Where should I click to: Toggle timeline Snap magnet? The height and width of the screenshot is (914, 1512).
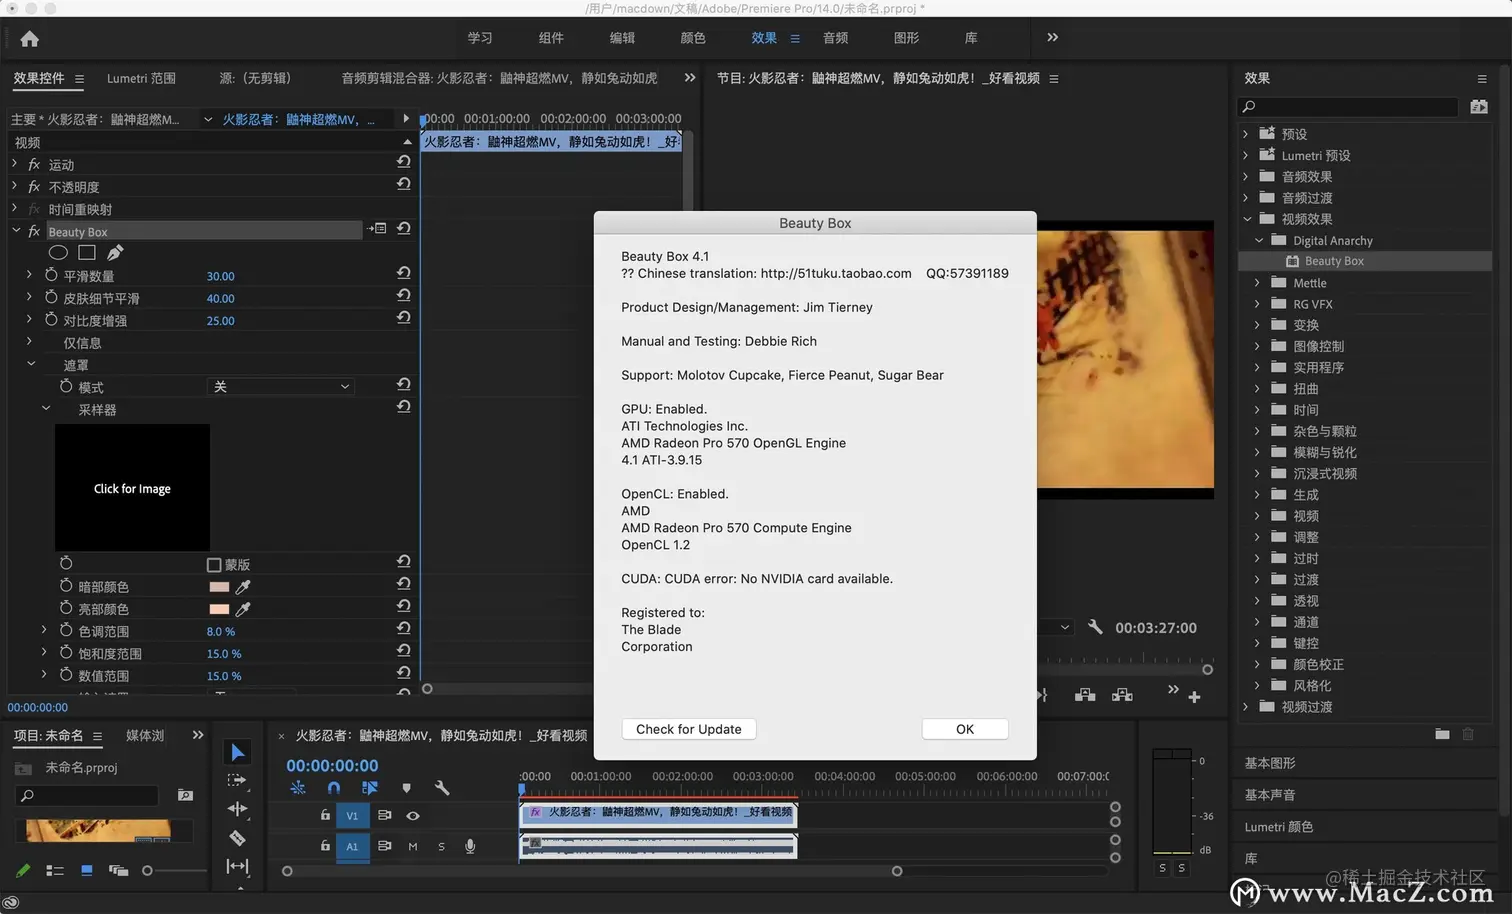coord(334,788)
